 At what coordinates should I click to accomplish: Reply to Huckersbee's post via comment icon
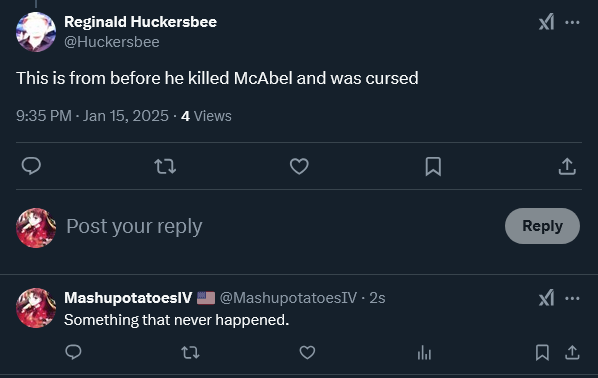(31, 166)
